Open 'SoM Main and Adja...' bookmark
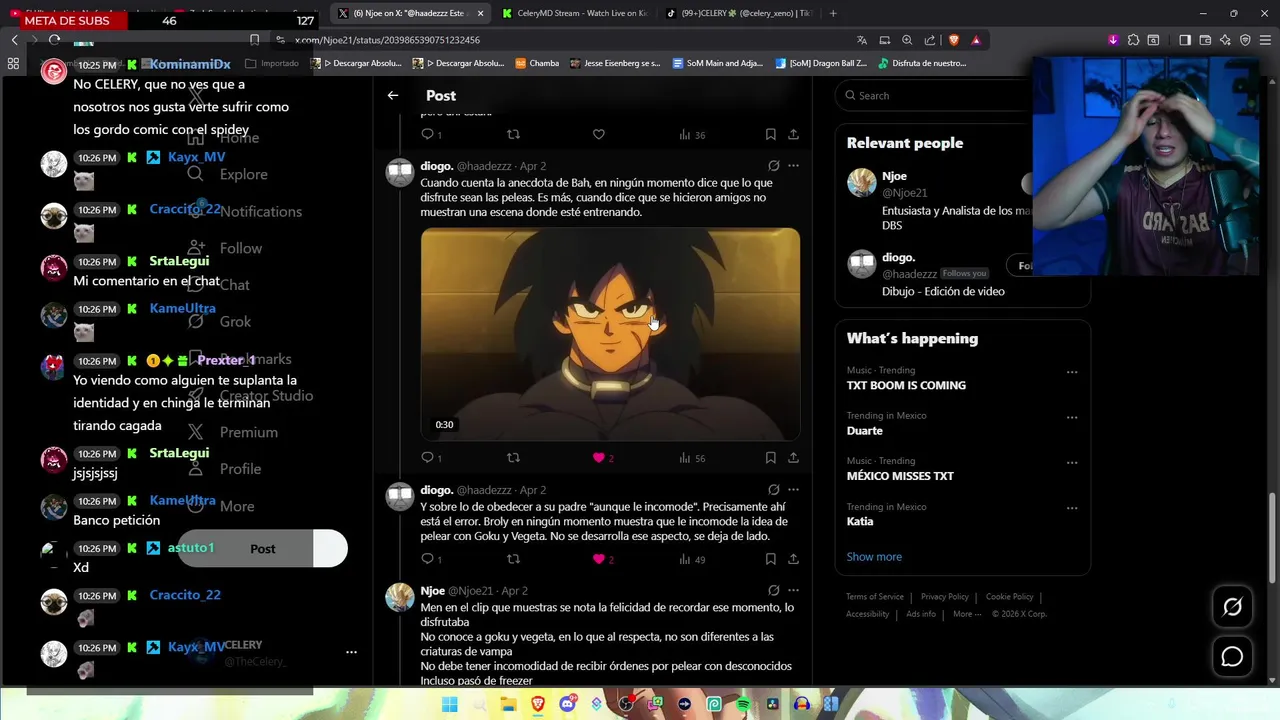The width and height of the screenshot is (1280, 720). pos(718,63)
